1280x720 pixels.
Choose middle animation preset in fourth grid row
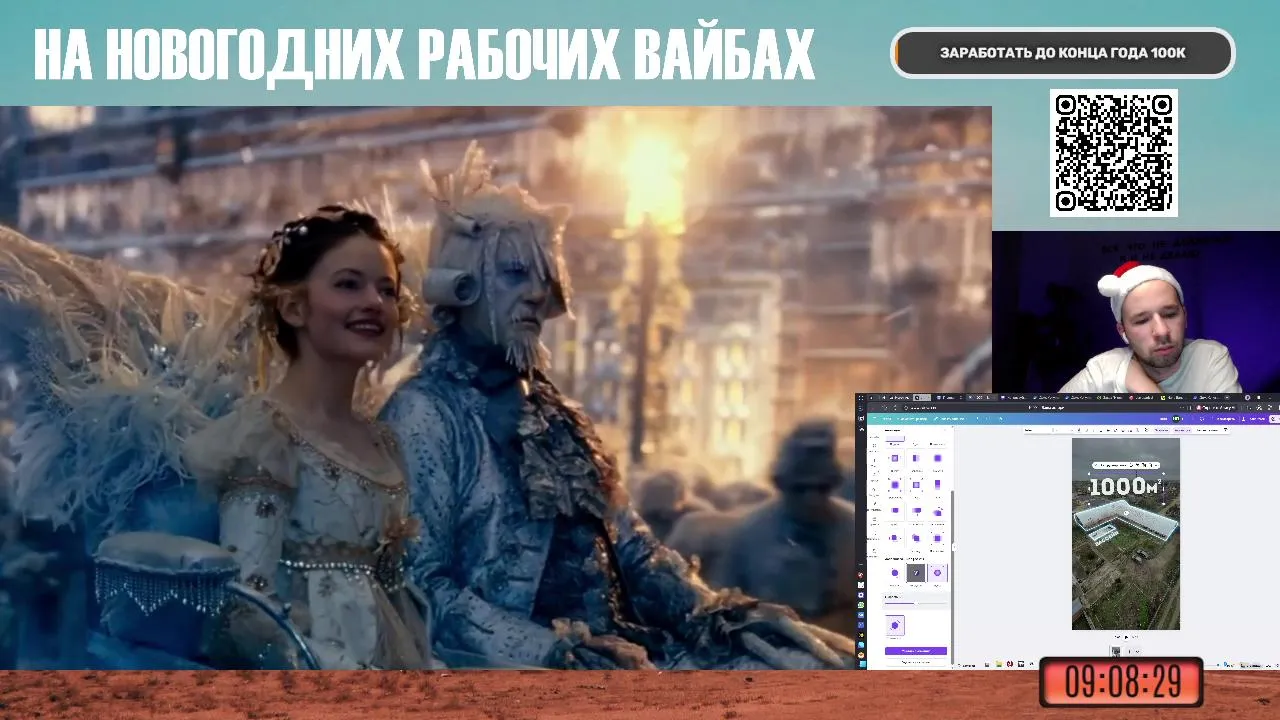(916, 538)
